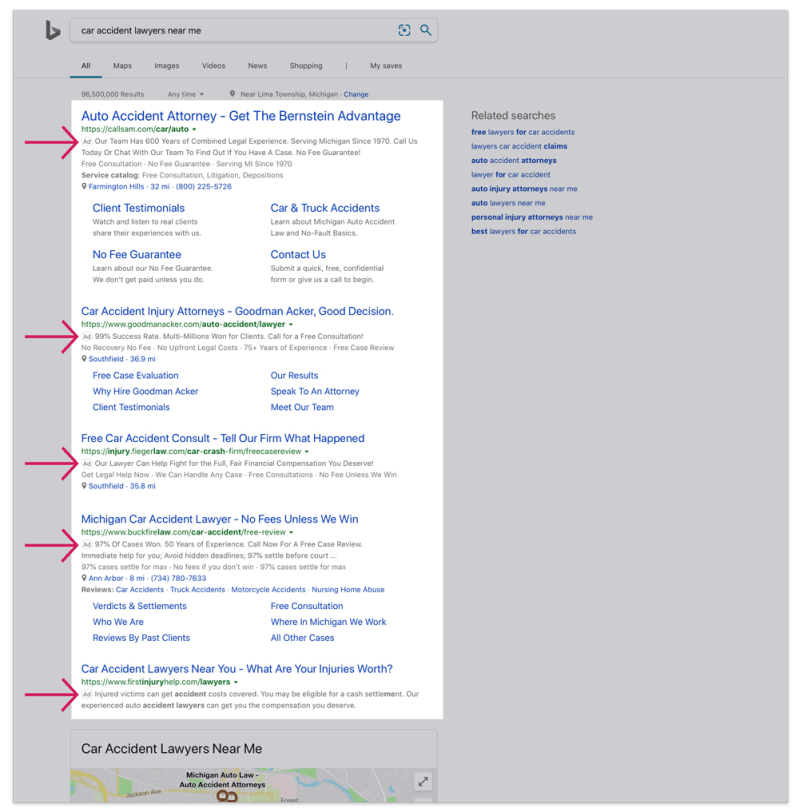Open No Fee Guarantee sitelink

[x=137, y=255]
